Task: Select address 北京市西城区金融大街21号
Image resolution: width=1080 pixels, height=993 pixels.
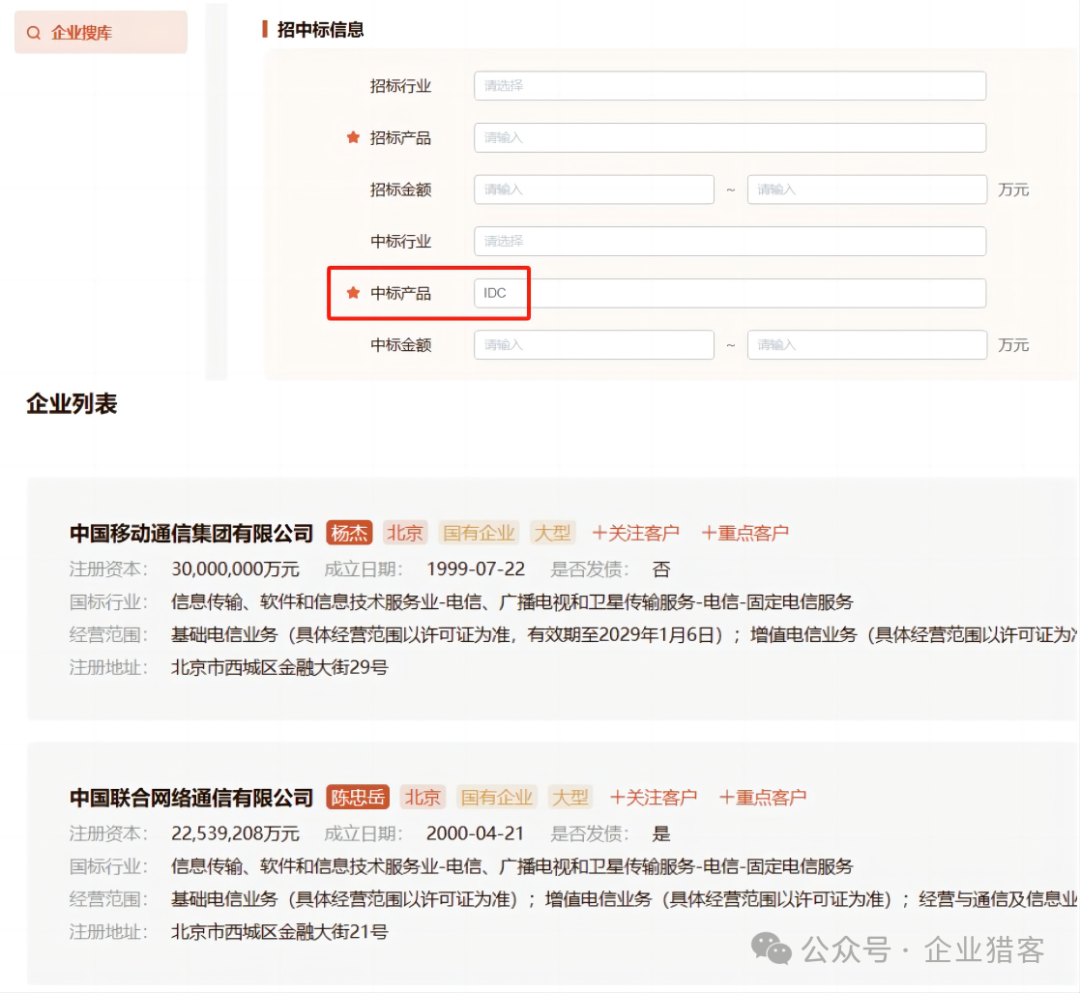Action: (x=280, y=932)
